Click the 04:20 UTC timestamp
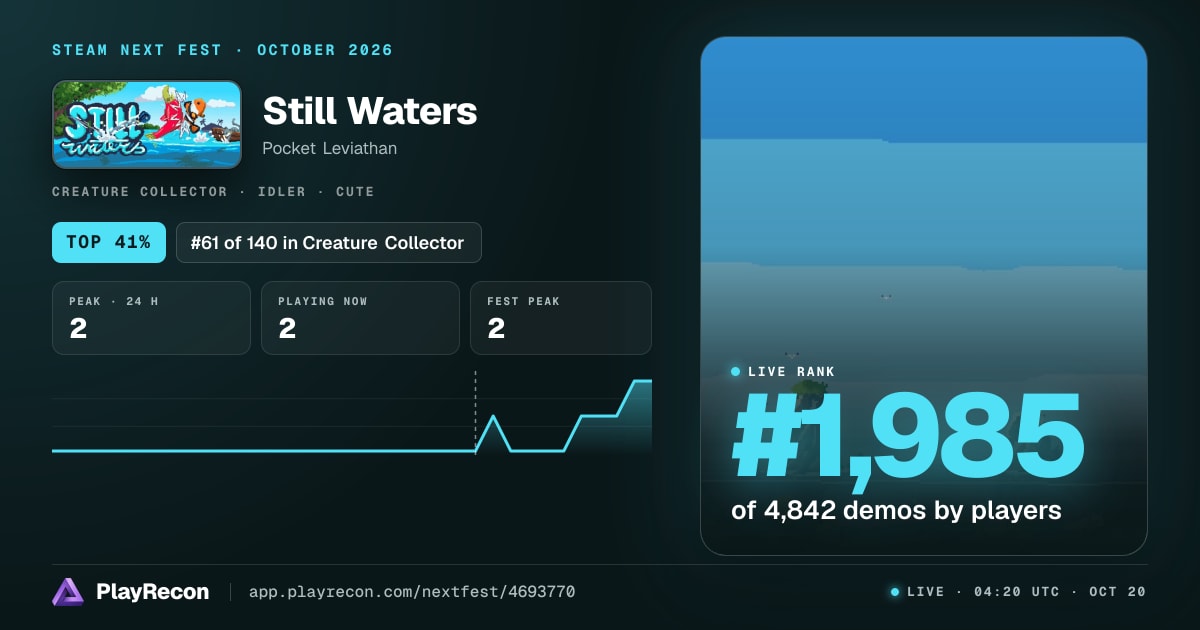The image size is (1200, 630). (x=1017, y=592)
